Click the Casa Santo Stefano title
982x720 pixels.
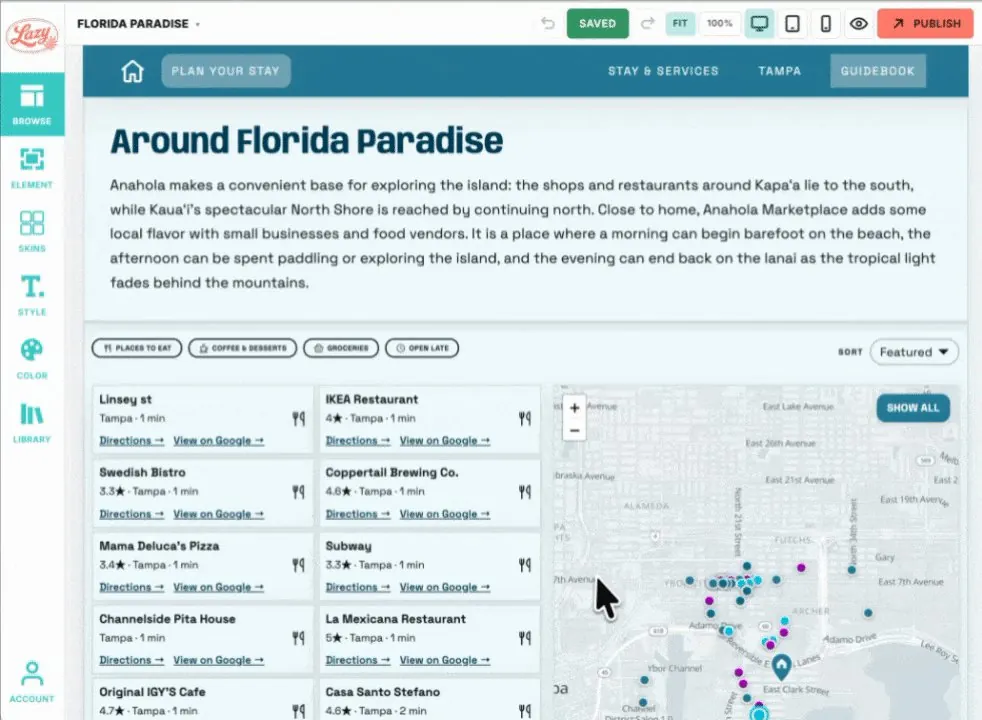[x=383, y=692]
